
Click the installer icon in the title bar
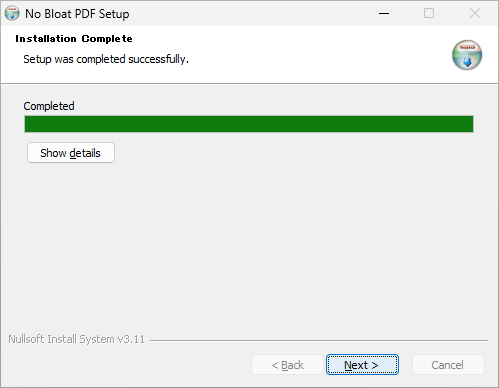click(x=12, y=13)
